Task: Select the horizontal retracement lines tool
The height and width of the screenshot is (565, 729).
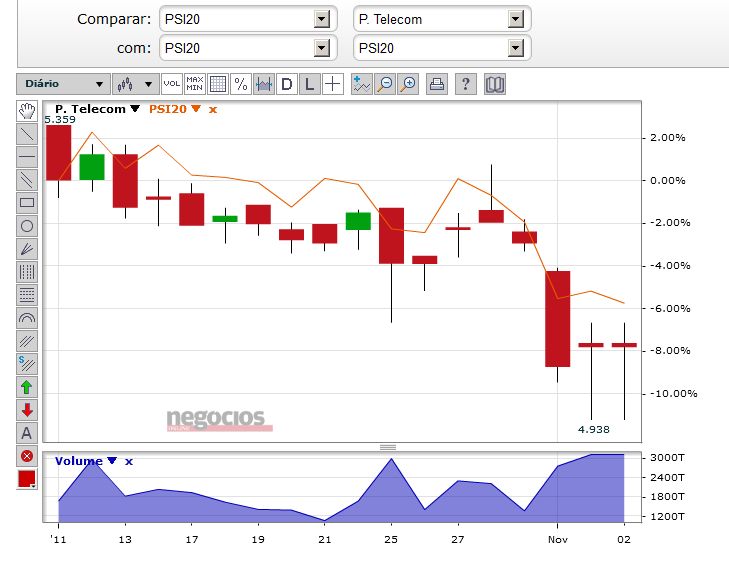Action: (x=27, y=295)
